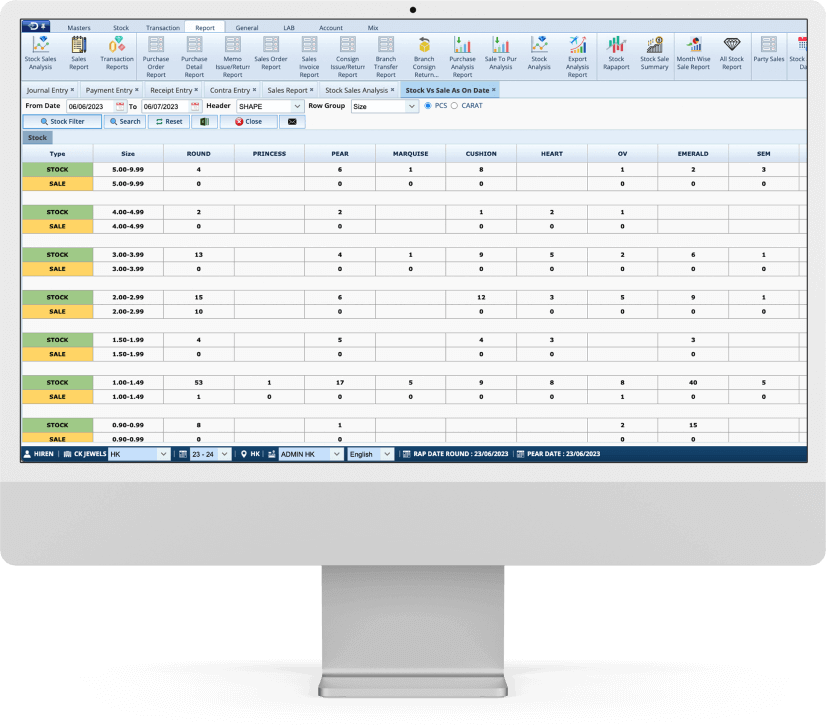Click the Stock Filter button

62,121
